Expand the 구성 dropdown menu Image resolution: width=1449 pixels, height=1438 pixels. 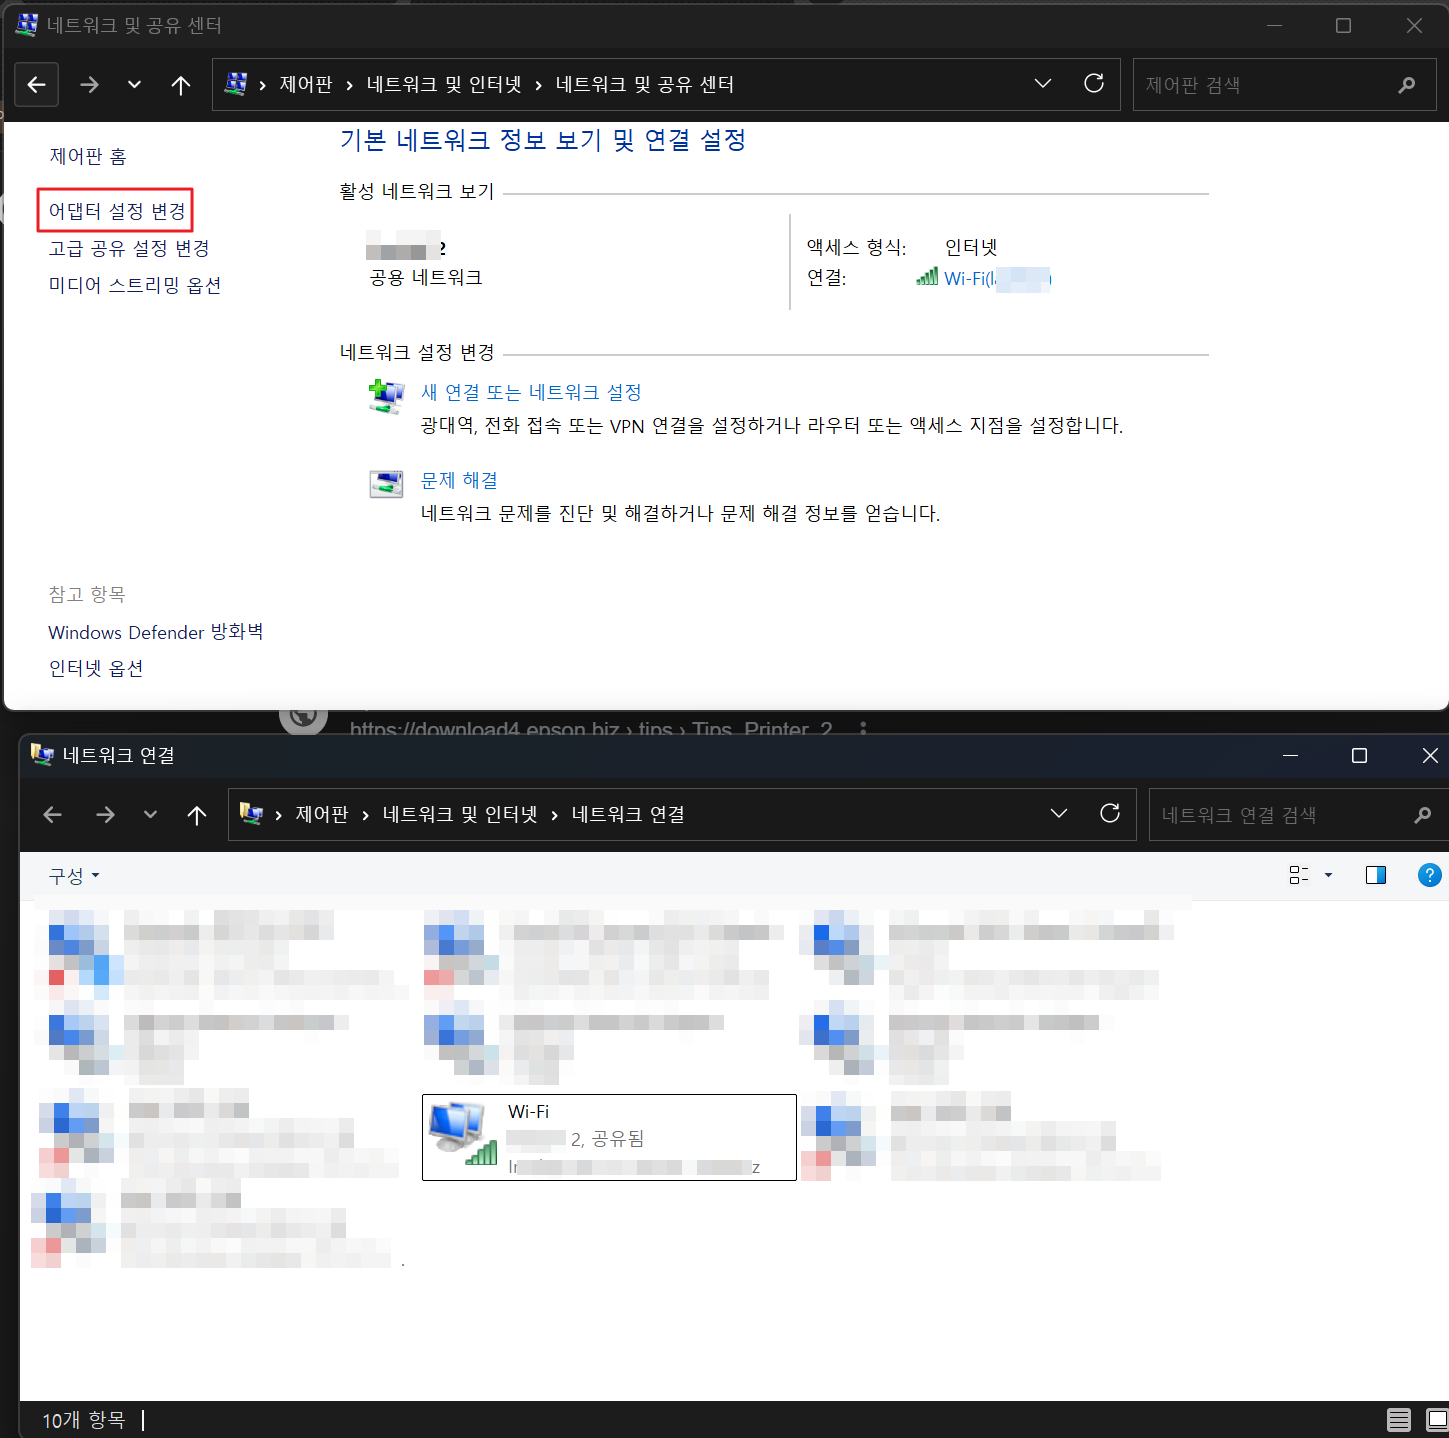click(x=74, y=876)
